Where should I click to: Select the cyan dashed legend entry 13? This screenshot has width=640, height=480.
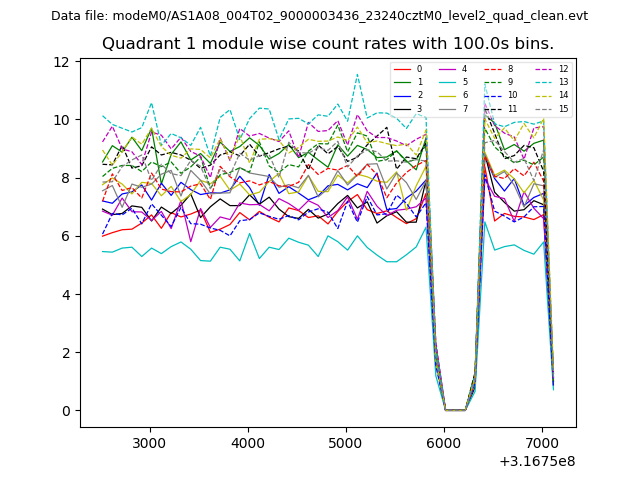click(543, 82)
